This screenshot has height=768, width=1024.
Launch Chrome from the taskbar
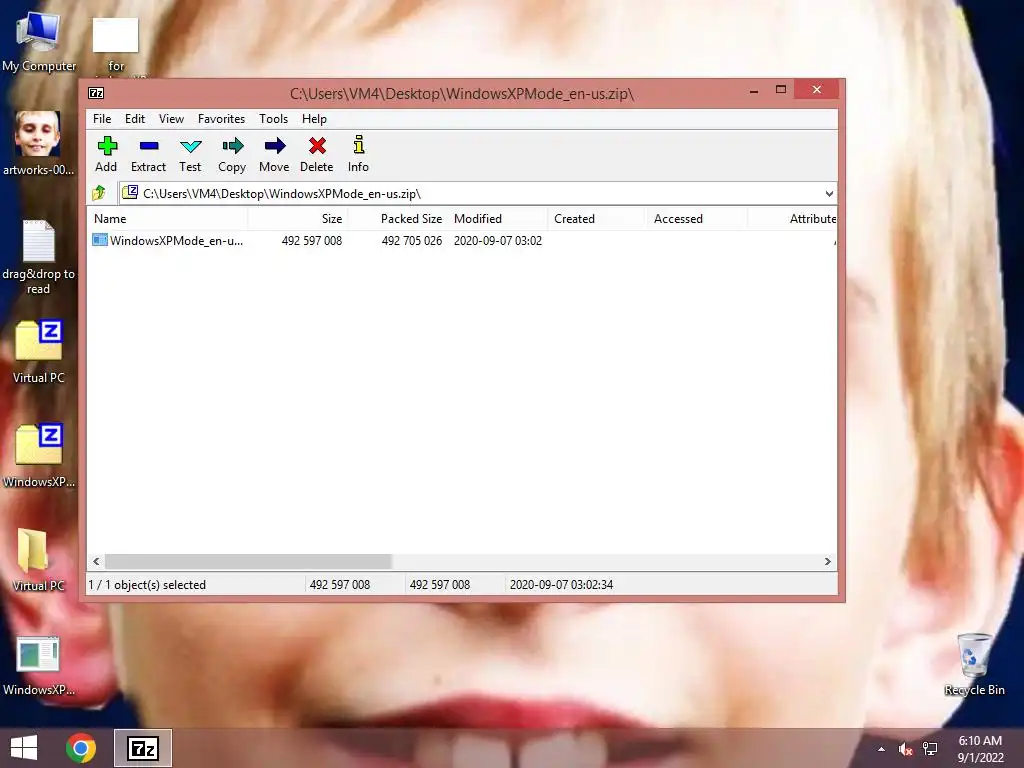click(x=81, y=748)
